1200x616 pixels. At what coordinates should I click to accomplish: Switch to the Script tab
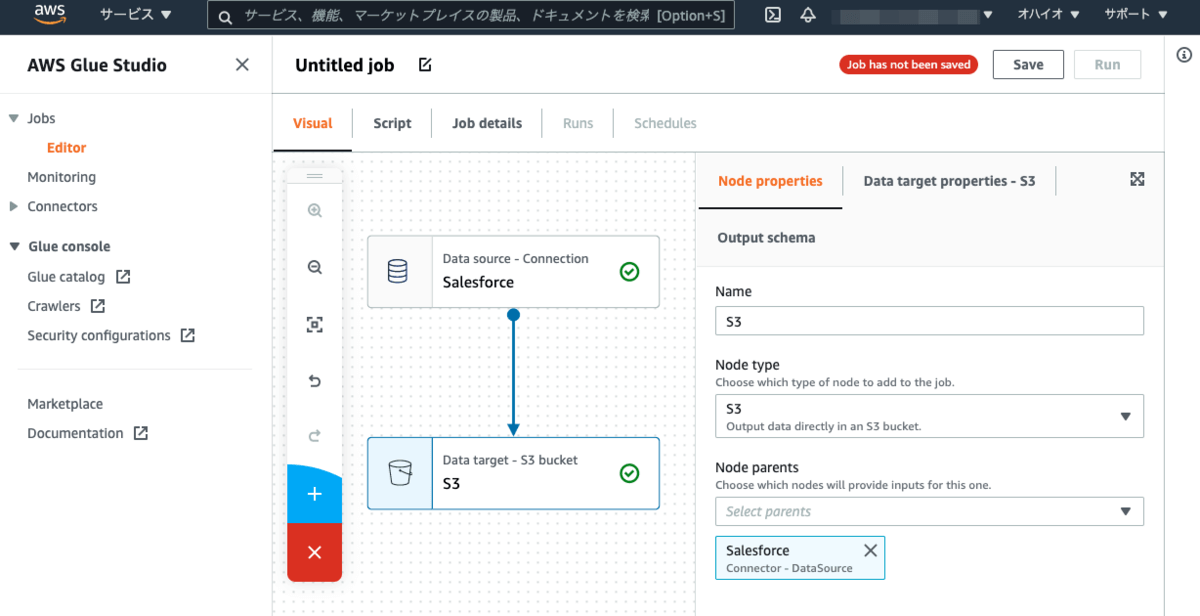click(x=392, y=123)
